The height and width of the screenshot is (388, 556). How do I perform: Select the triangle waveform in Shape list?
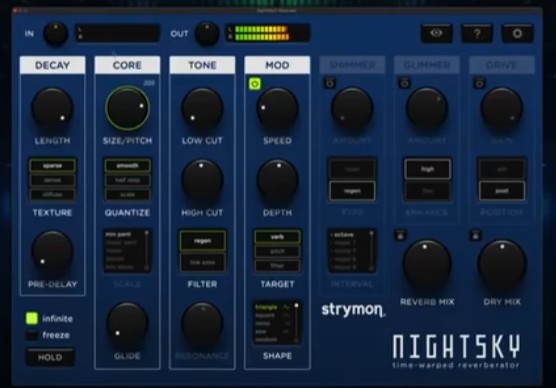pos(272,307)
